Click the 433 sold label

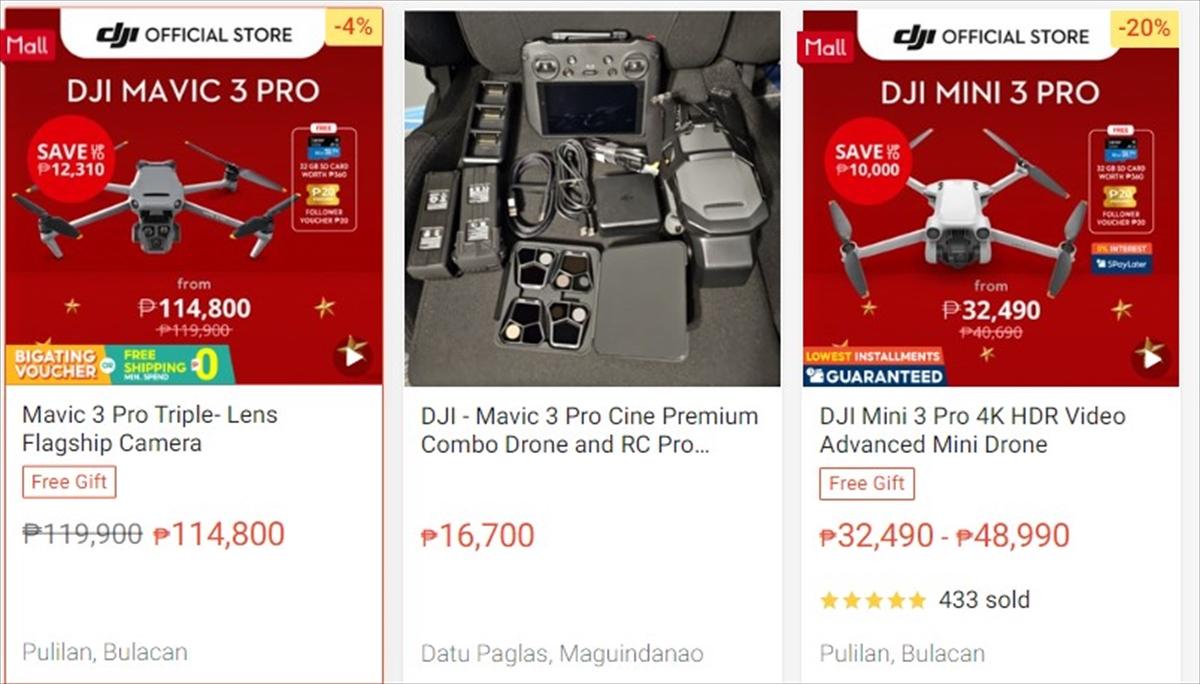[x=984, y=600]
